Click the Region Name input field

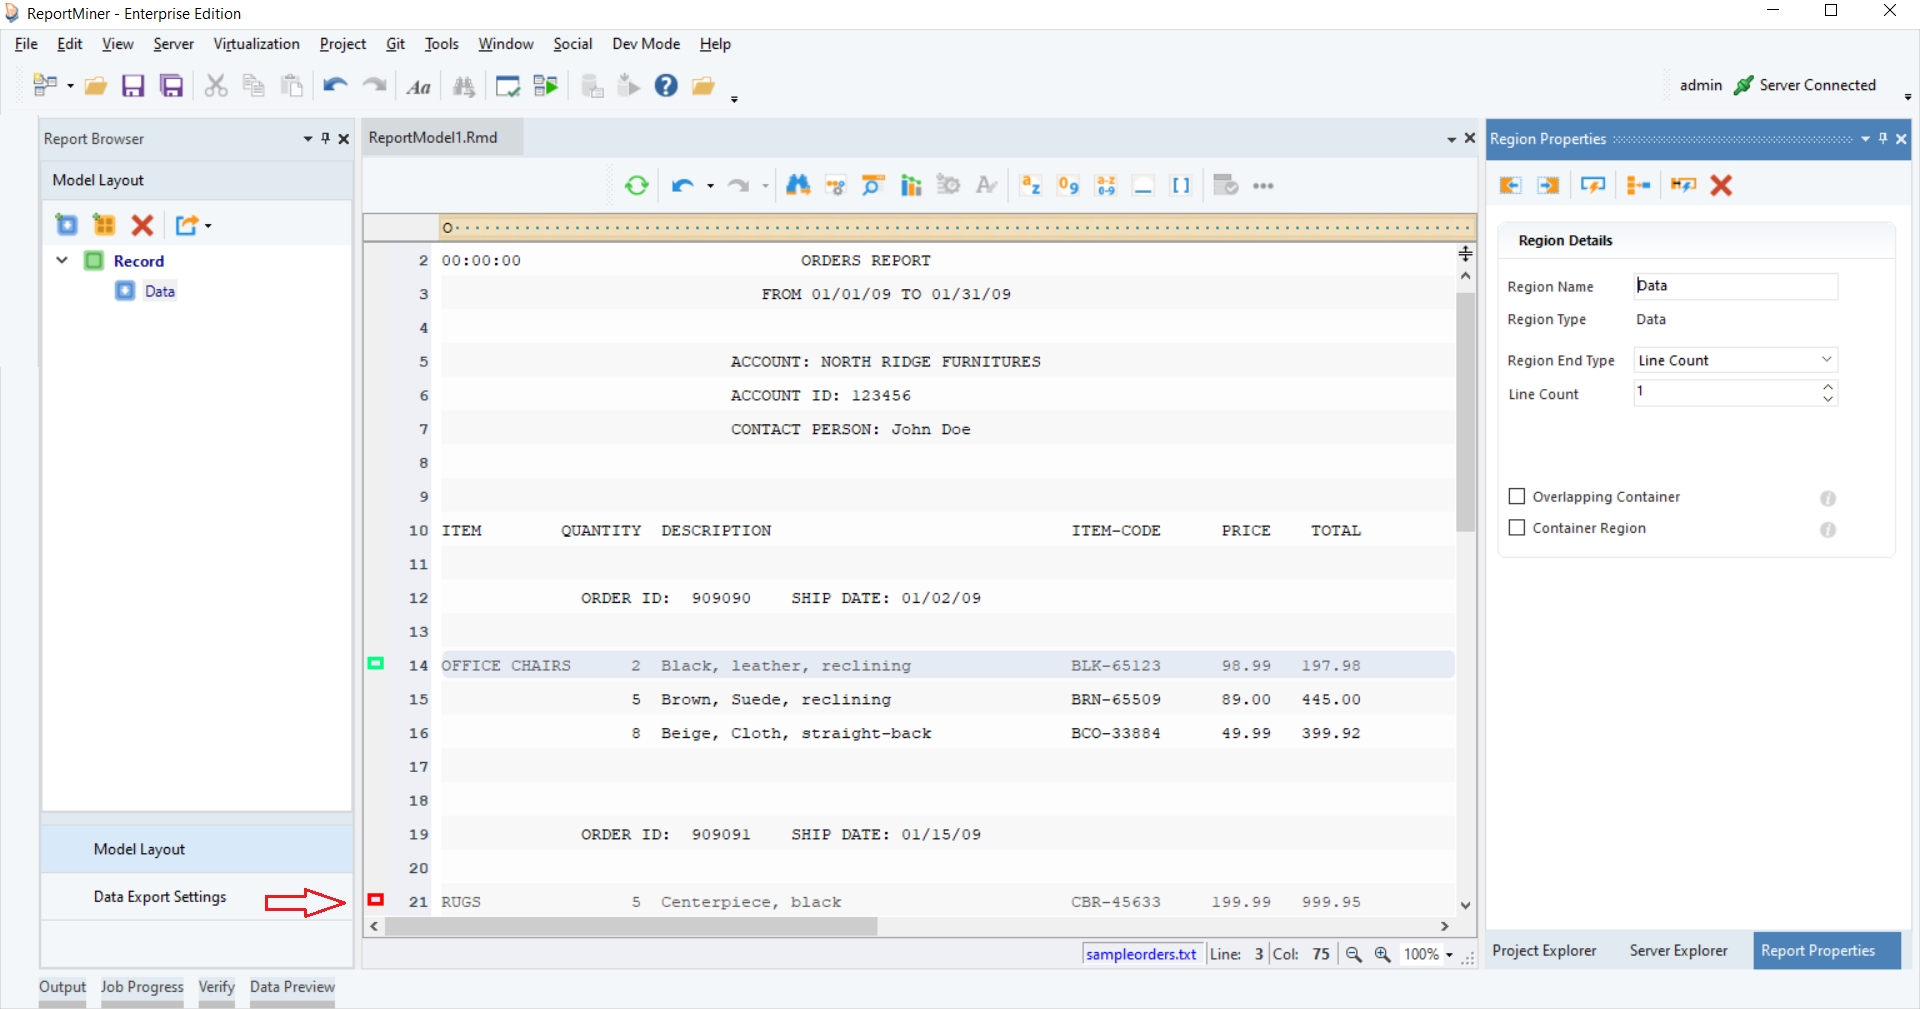(1735, 286)
